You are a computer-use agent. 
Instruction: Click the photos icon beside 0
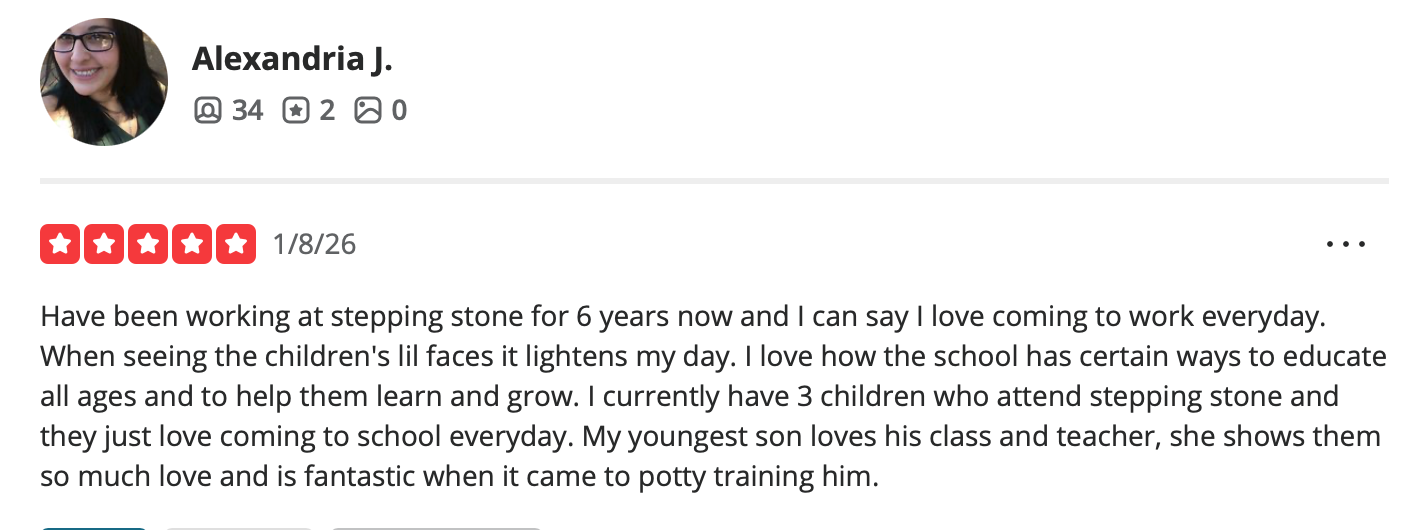368,110
